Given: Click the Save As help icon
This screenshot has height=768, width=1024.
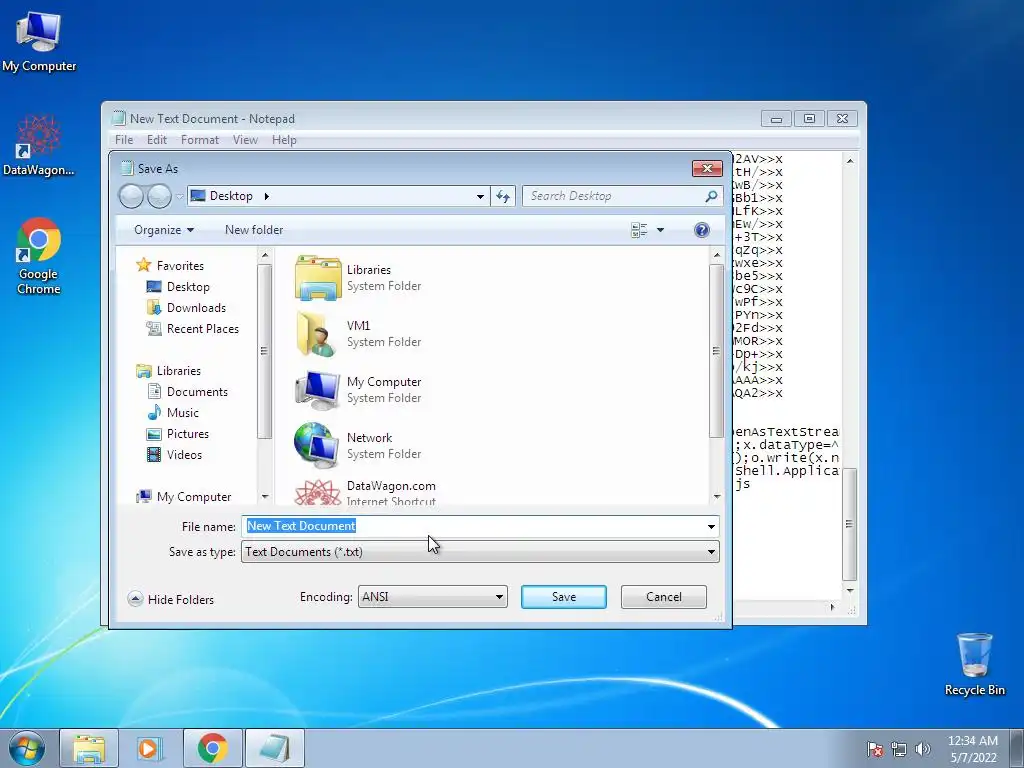Looking at the screenshot, I should 701,230.
